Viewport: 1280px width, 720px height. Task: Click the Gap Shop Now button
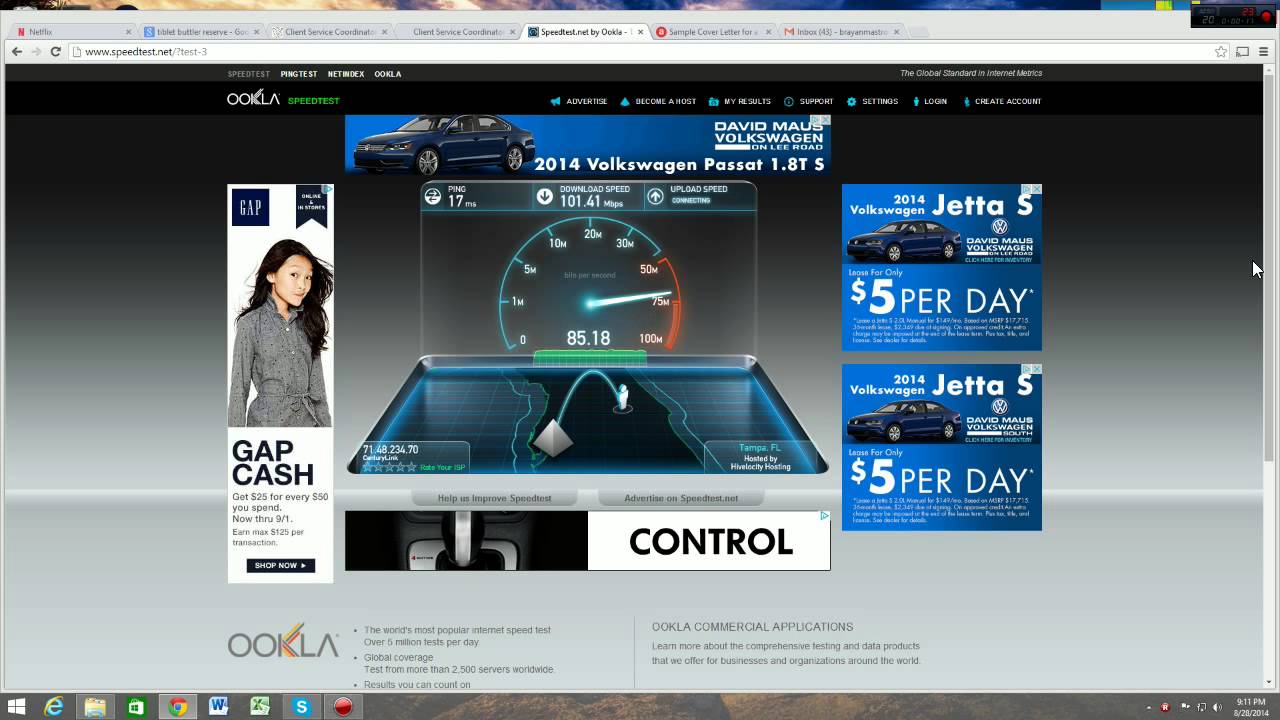(x=280, y=565)
